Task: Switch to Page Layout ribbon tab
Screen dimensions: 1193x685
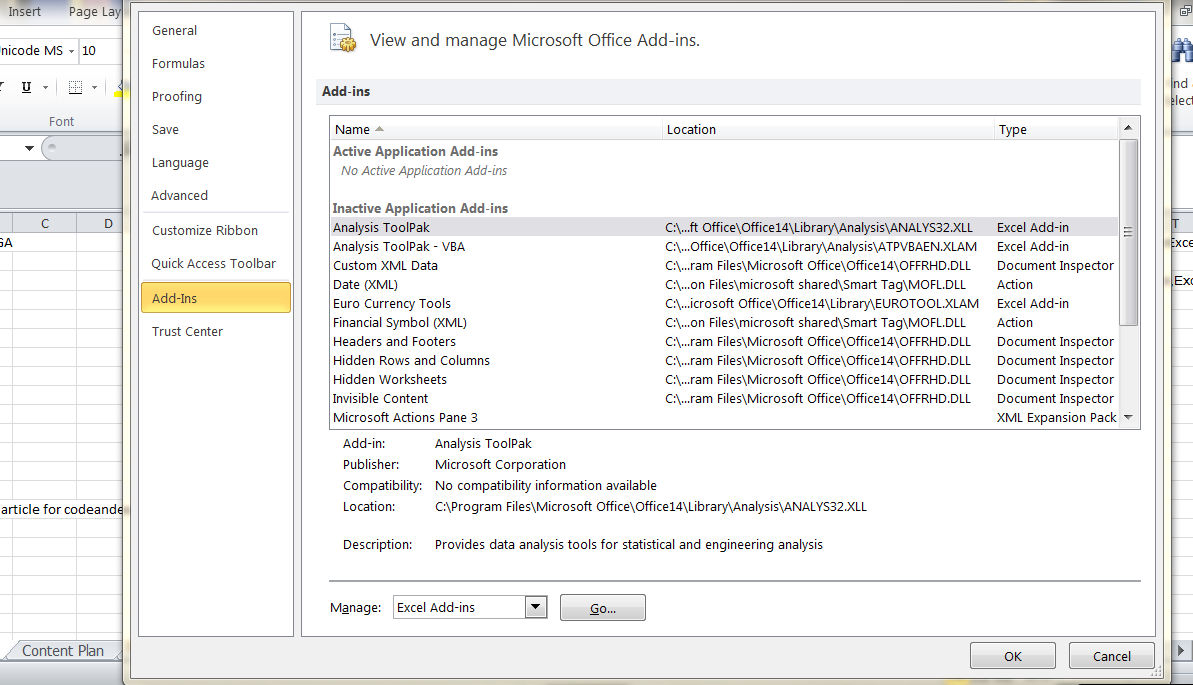Action: [x=94, y=11]
